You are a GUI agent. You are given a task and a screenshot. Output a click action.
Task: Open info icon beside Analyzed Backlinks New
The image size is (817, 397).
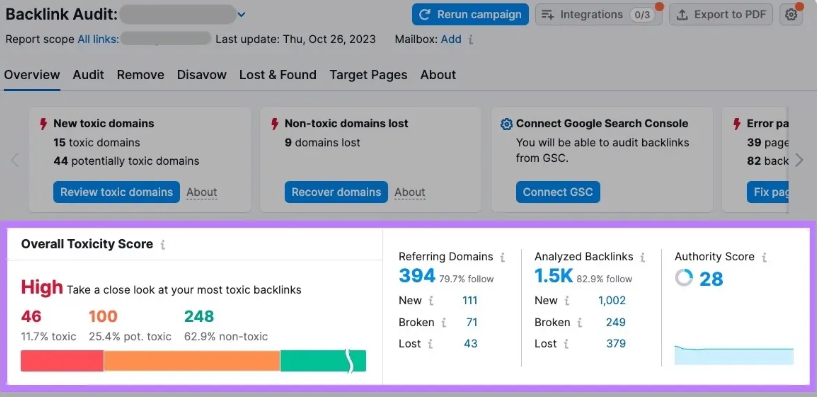(x=566, y=301)
